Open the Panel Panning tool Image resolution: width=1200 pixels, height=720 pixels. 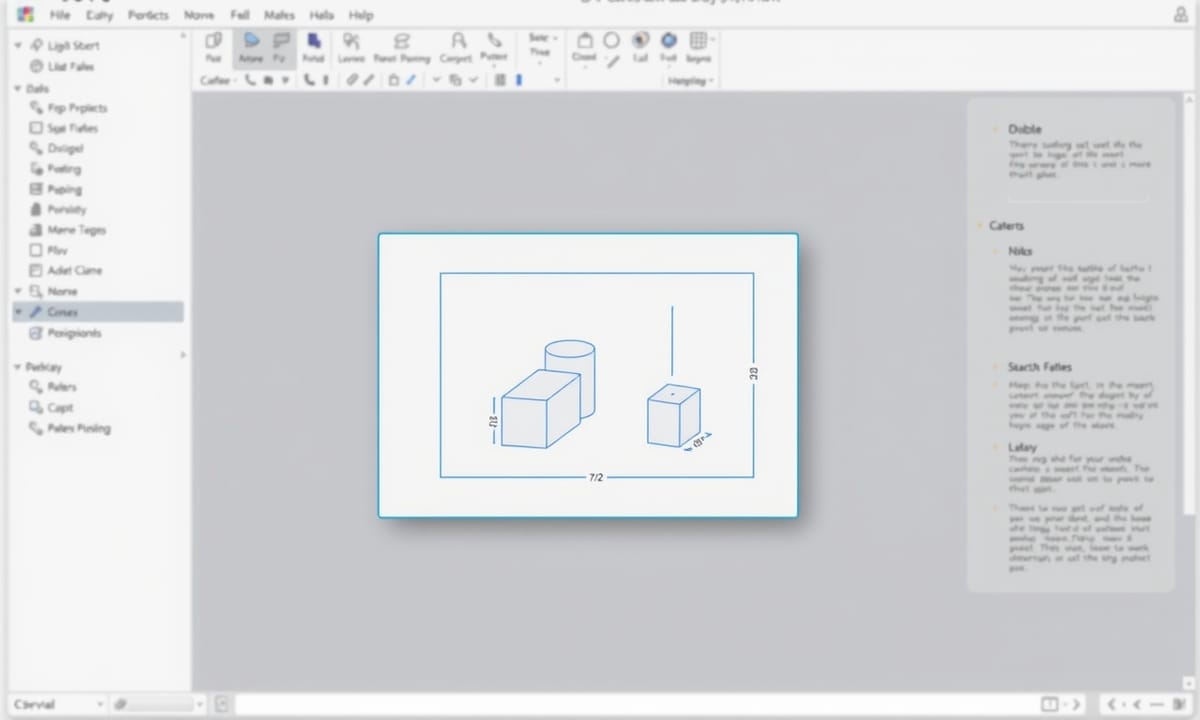pos(401,47)
